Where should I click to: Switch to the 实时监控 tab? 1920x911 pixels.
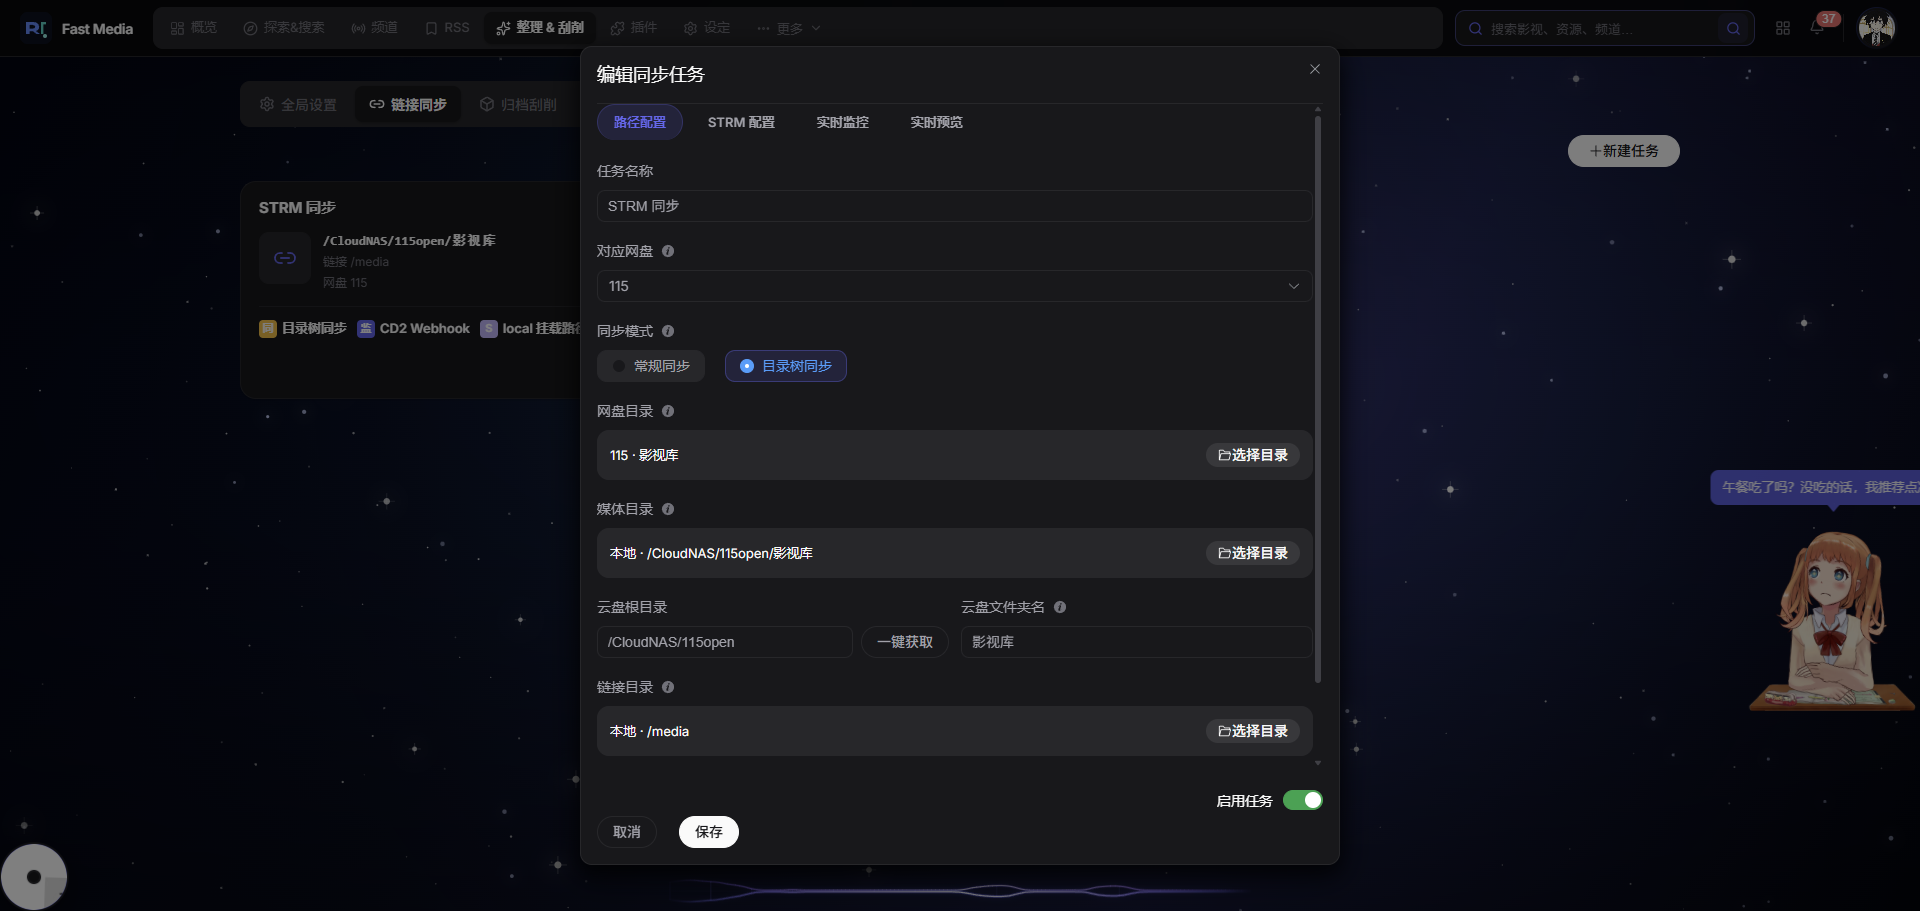click(842, 122)
